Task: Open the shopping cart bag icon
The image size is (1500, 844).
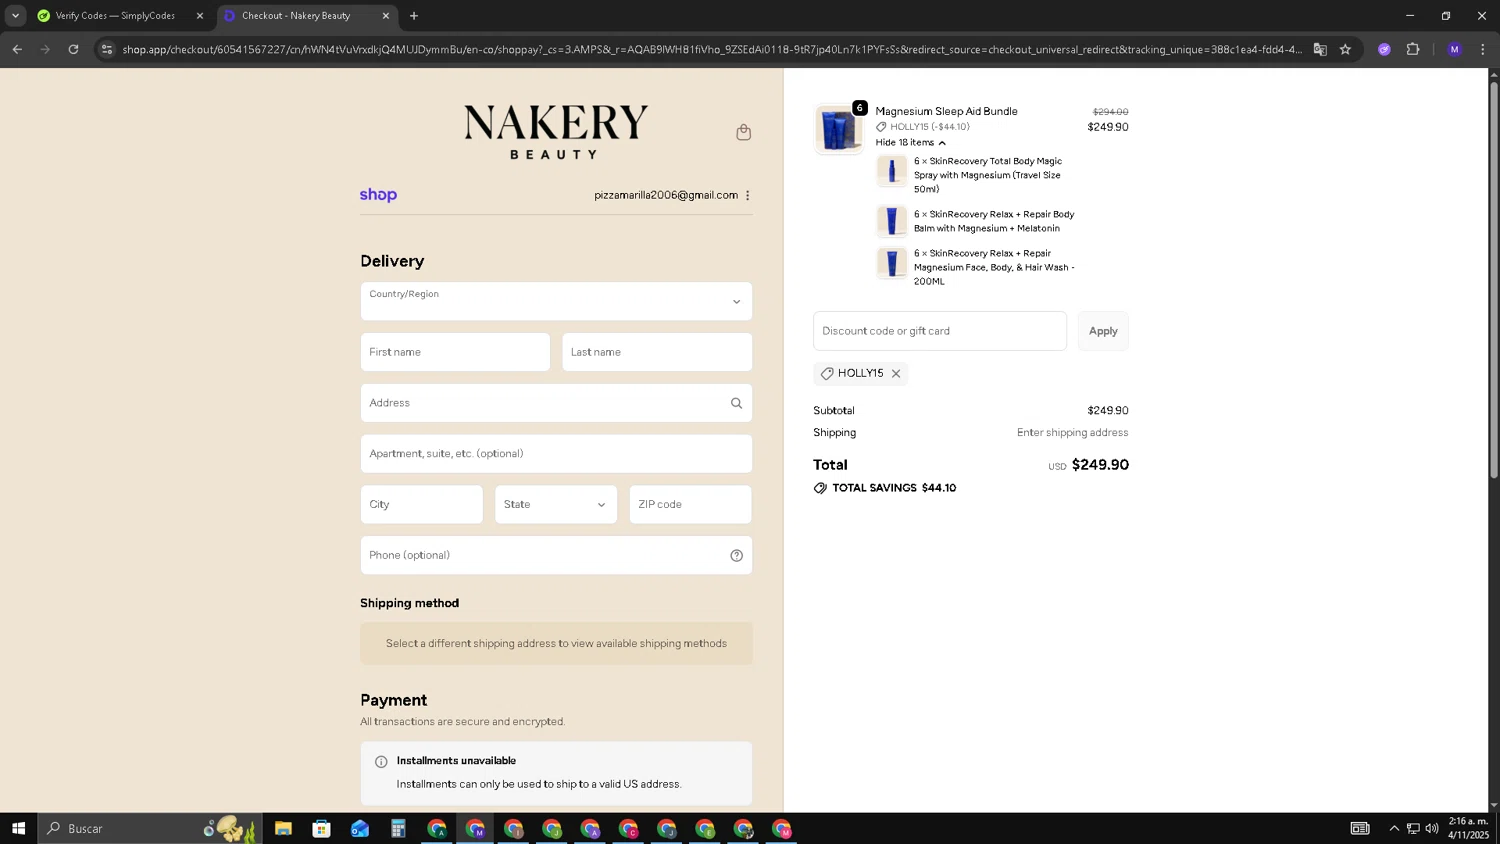Action: tap(743, 132)
